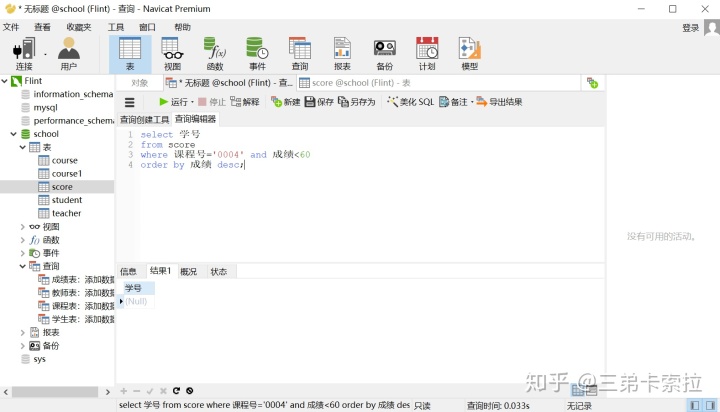Export results with 导出结果
Viewport: 720px width, 412px height.
tap(499, 102)
